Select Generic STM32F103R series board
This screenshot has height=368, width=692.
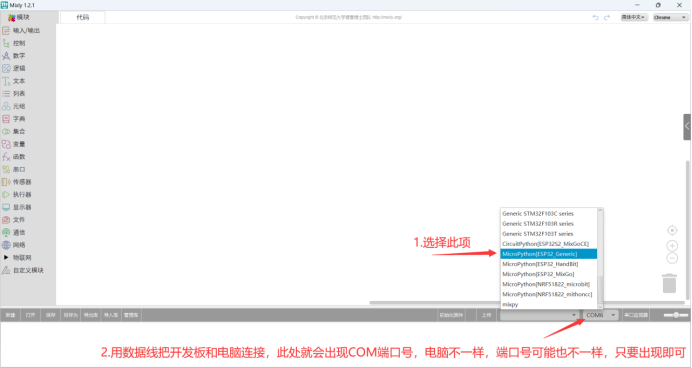click(549, 224)
